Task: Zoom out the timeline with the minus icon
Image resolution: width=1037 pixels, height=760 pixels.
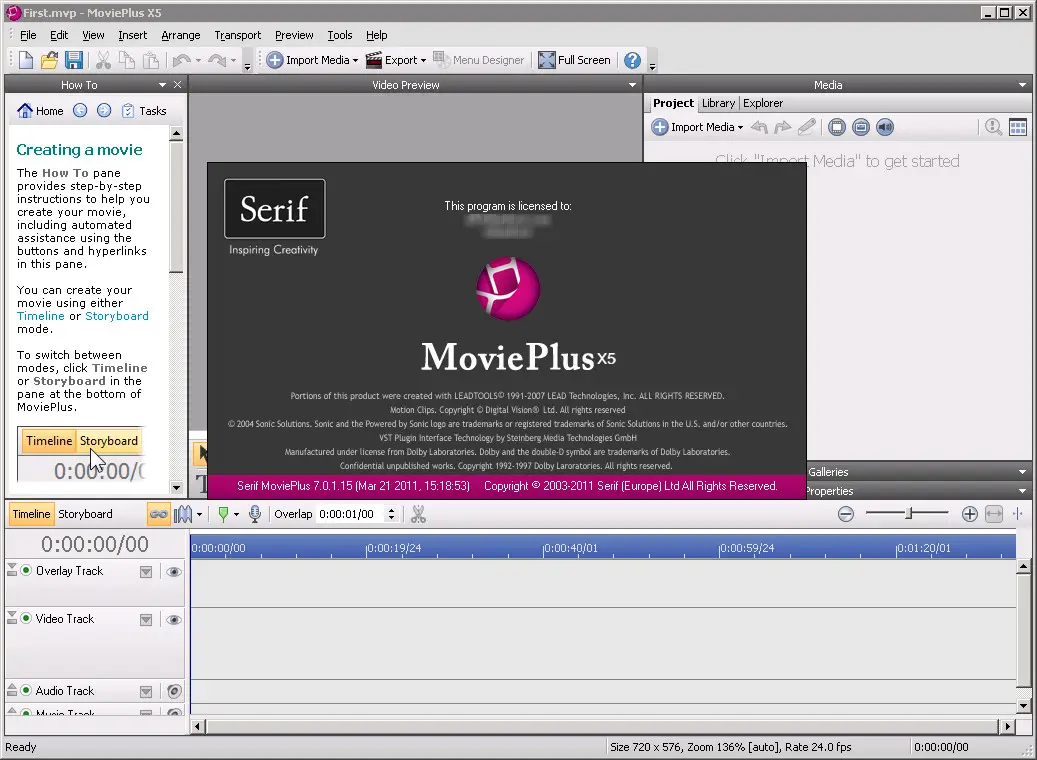Action: click(845, 514)
